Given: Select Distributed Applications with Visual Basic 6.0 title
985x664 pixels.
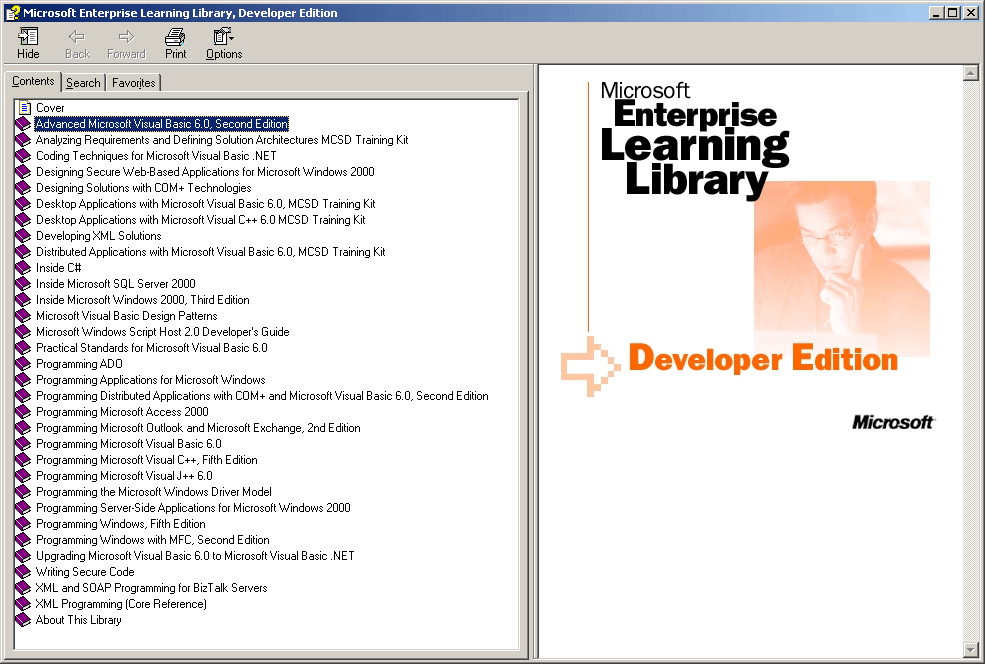Looking at the screenshot, I should [x=210, y=252].
